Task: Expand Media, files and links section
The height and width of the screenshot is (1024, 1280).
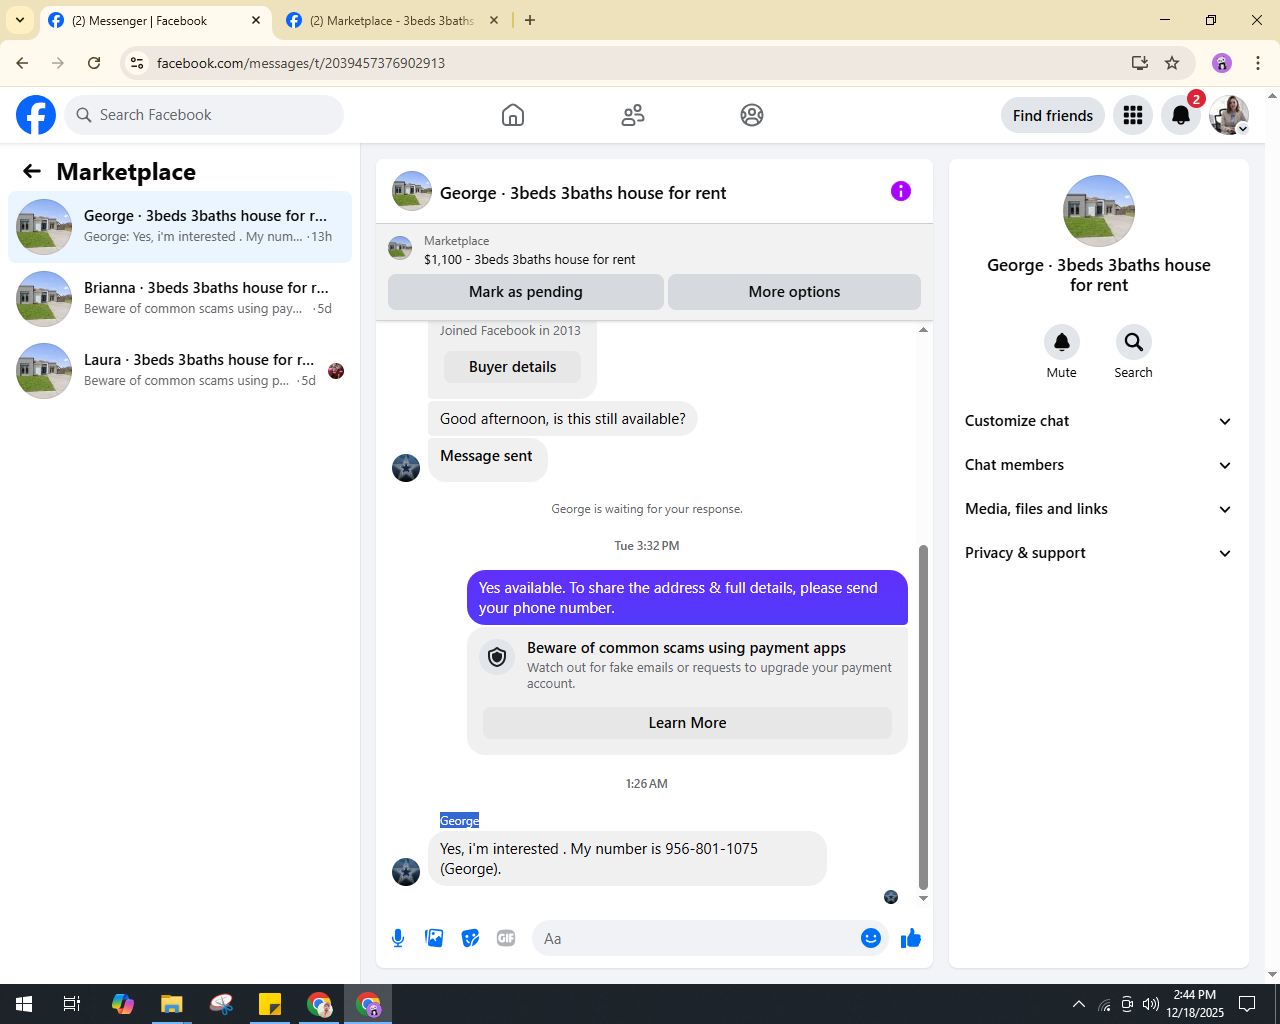Action: [x=1099, y=509]
